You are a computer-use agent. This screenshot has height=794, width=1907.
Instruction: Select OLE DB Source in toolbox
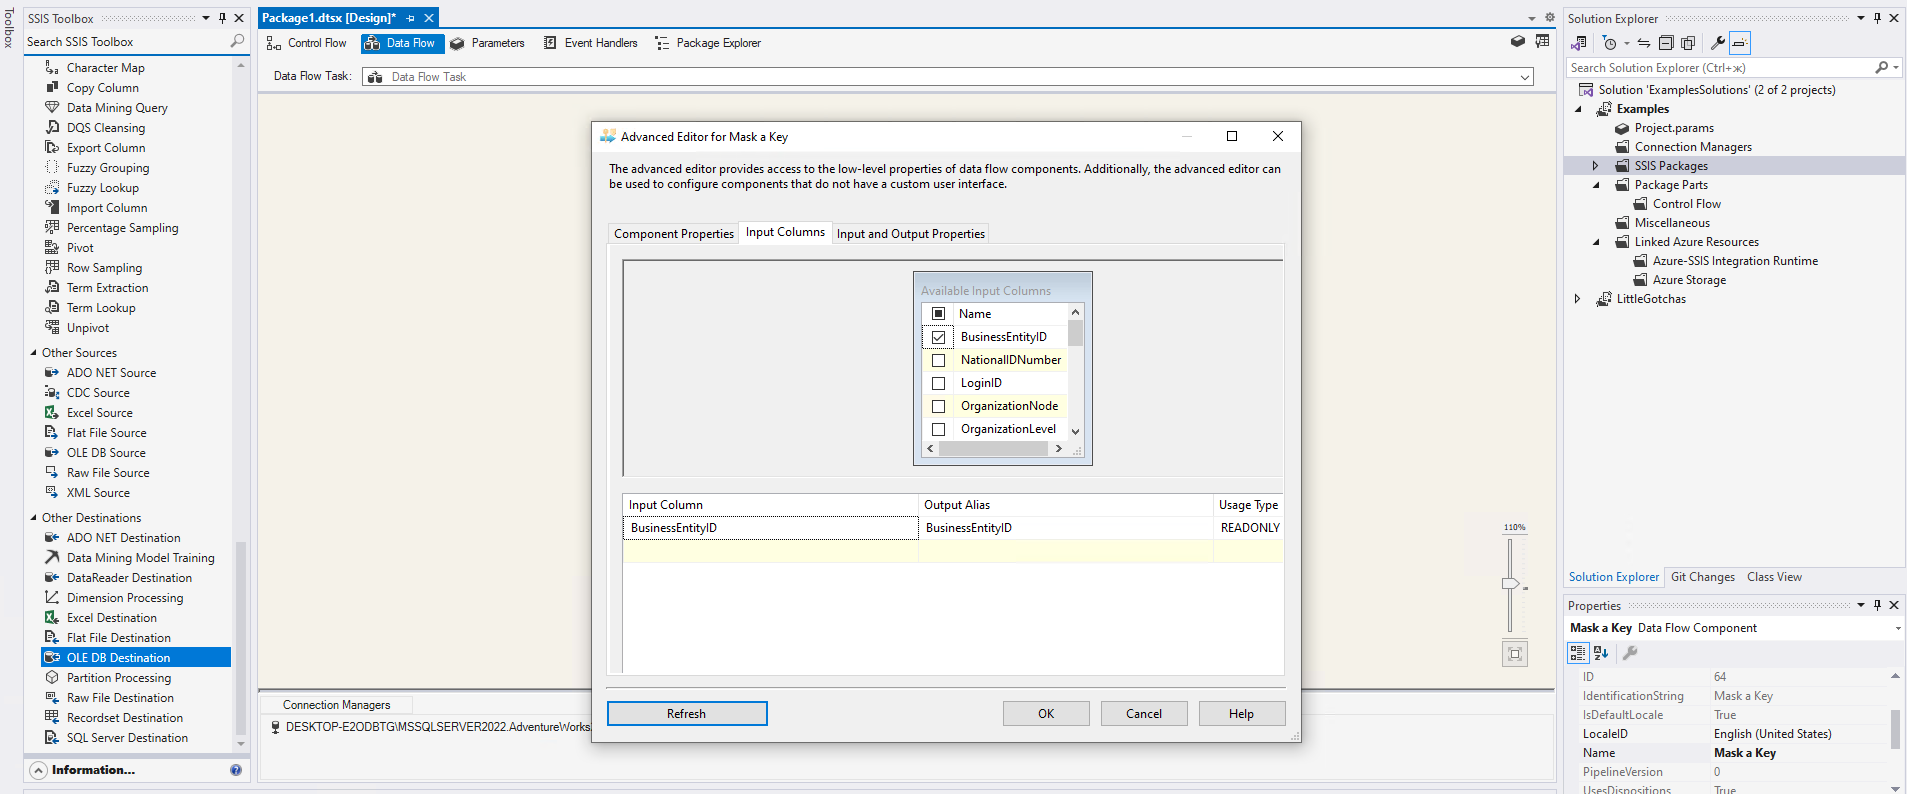(x=106, y=453)
